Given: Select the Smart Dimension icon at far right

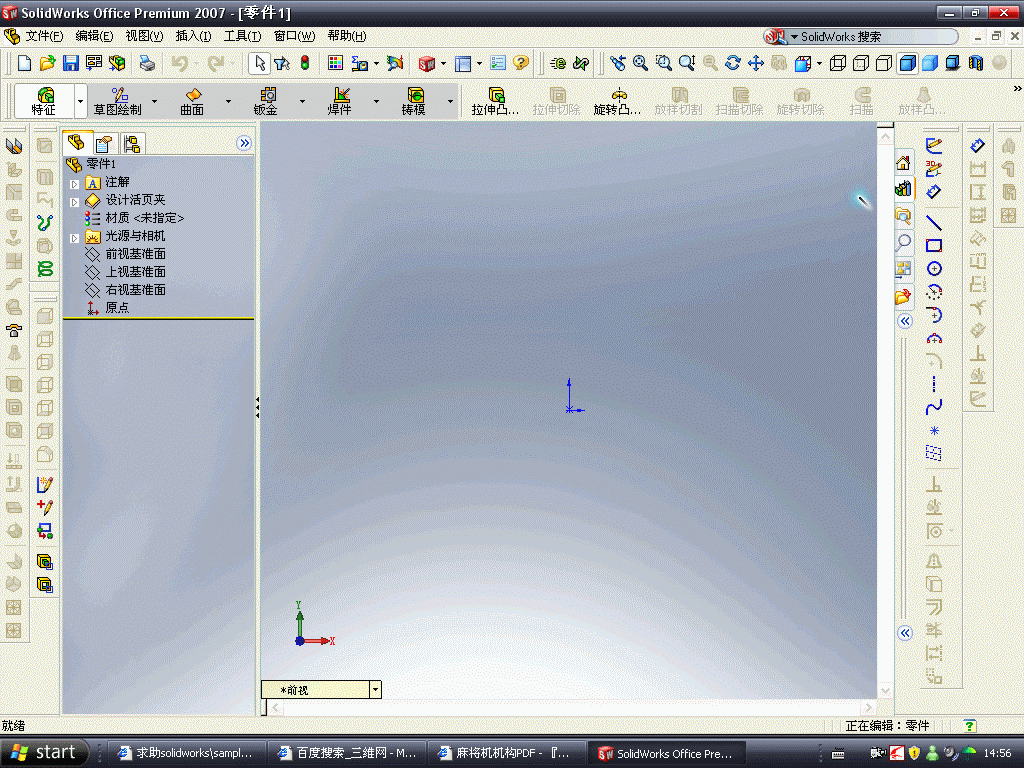Looking at the screenshot, I should [x=977, y=146].
